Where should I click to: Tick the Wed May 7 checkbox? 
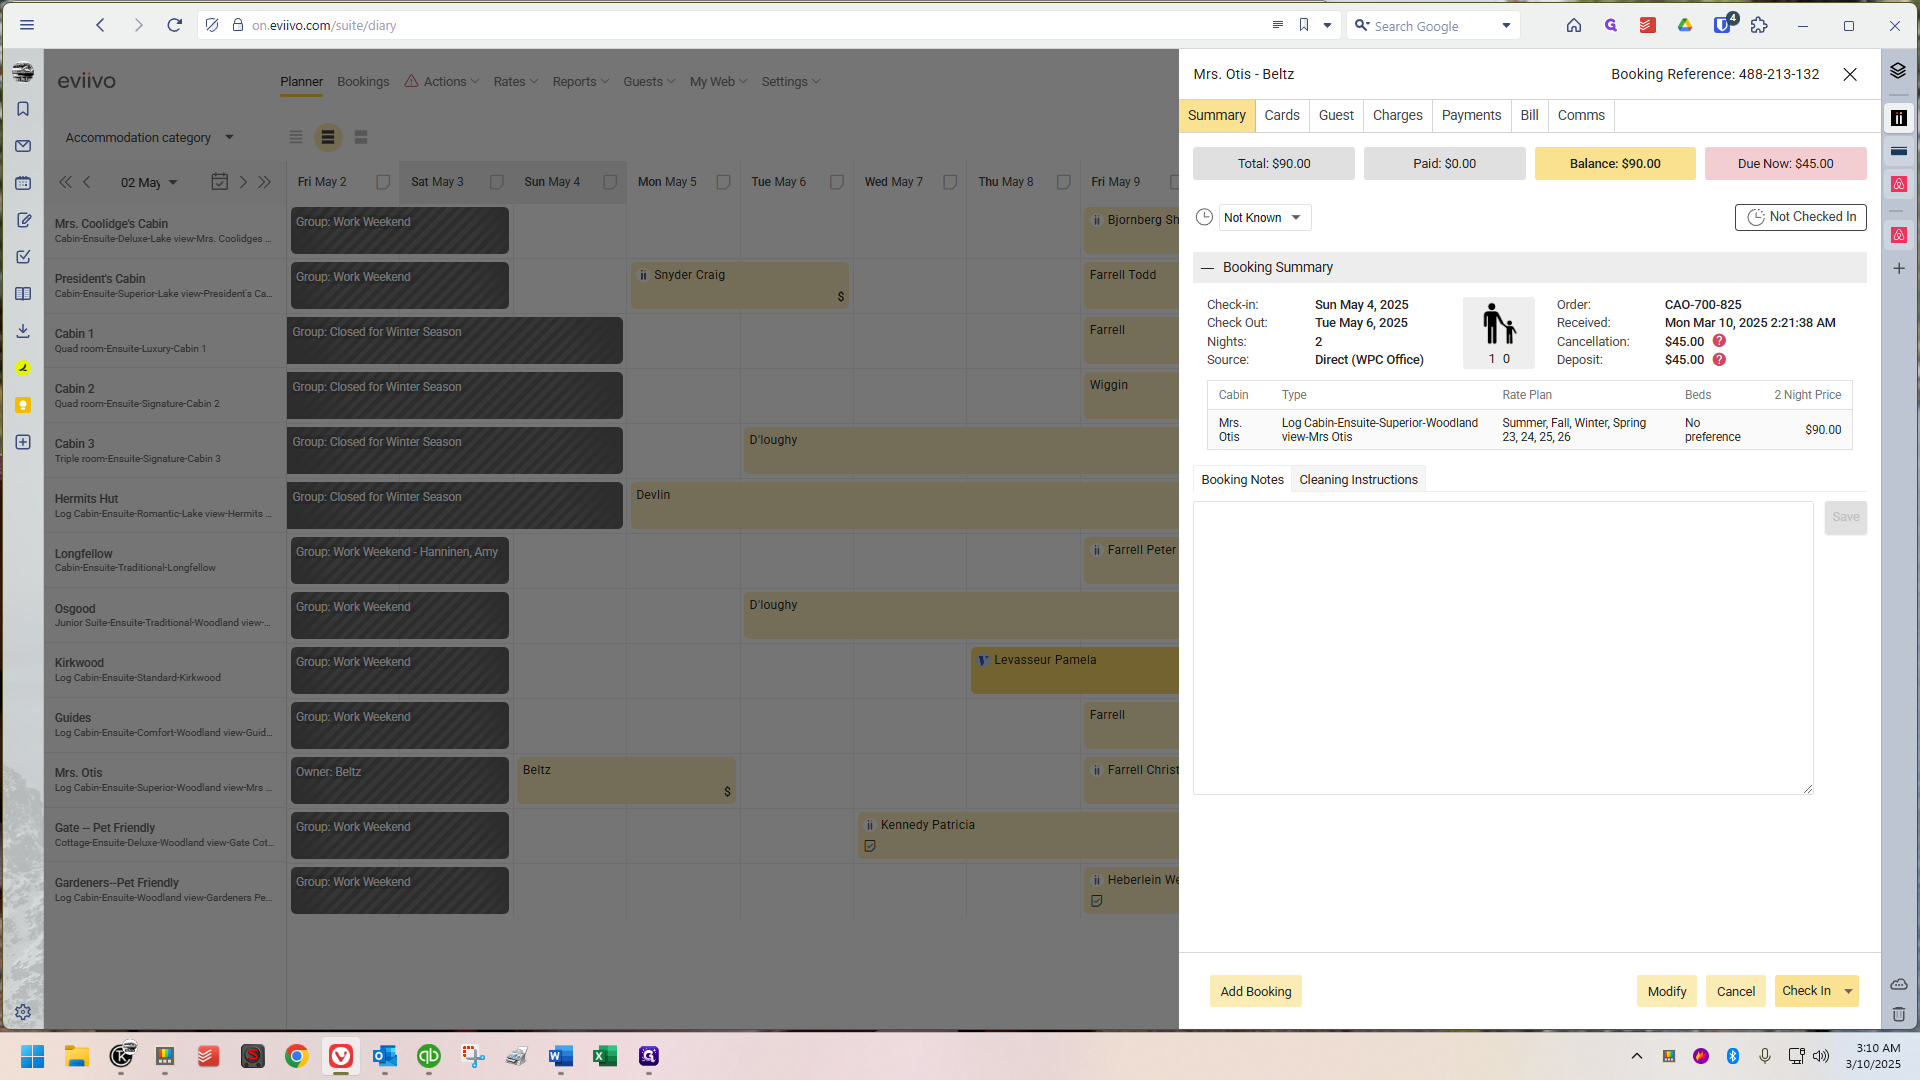click(950, 182)
